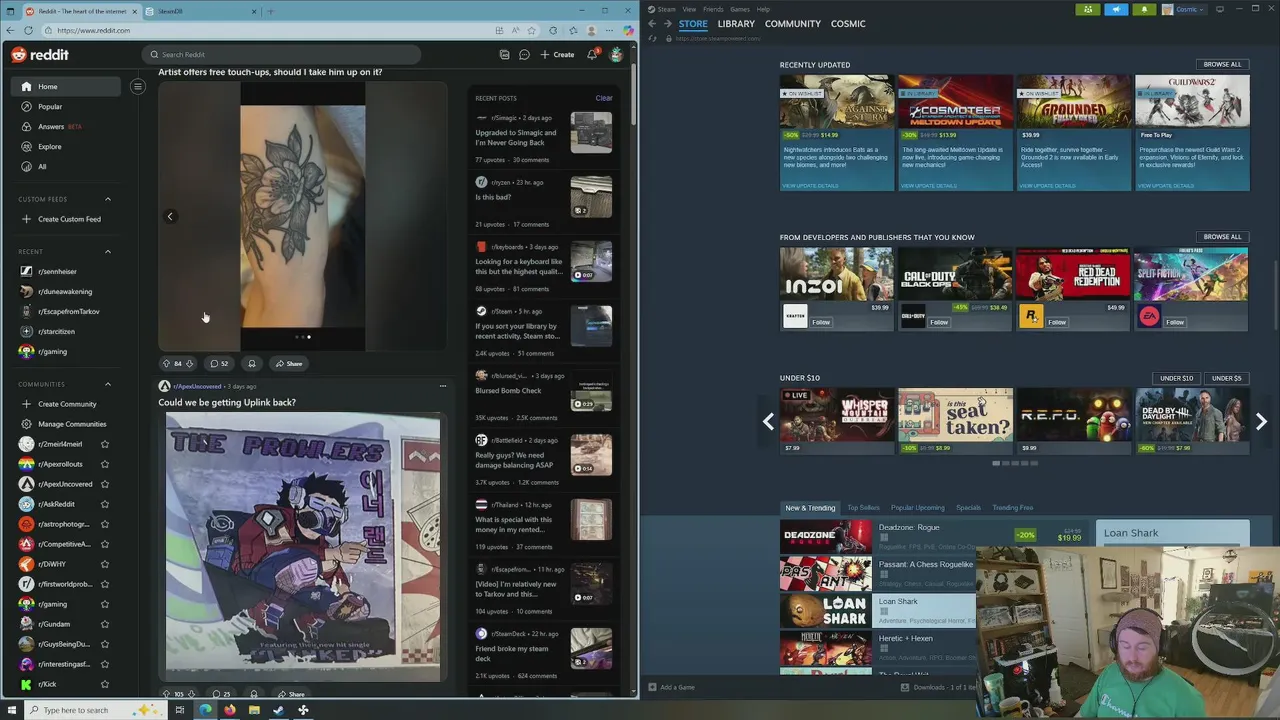Select Popular Upcoming tab in Steam
The width and height of the screenshot is (1280, 720).
(917, 508)
